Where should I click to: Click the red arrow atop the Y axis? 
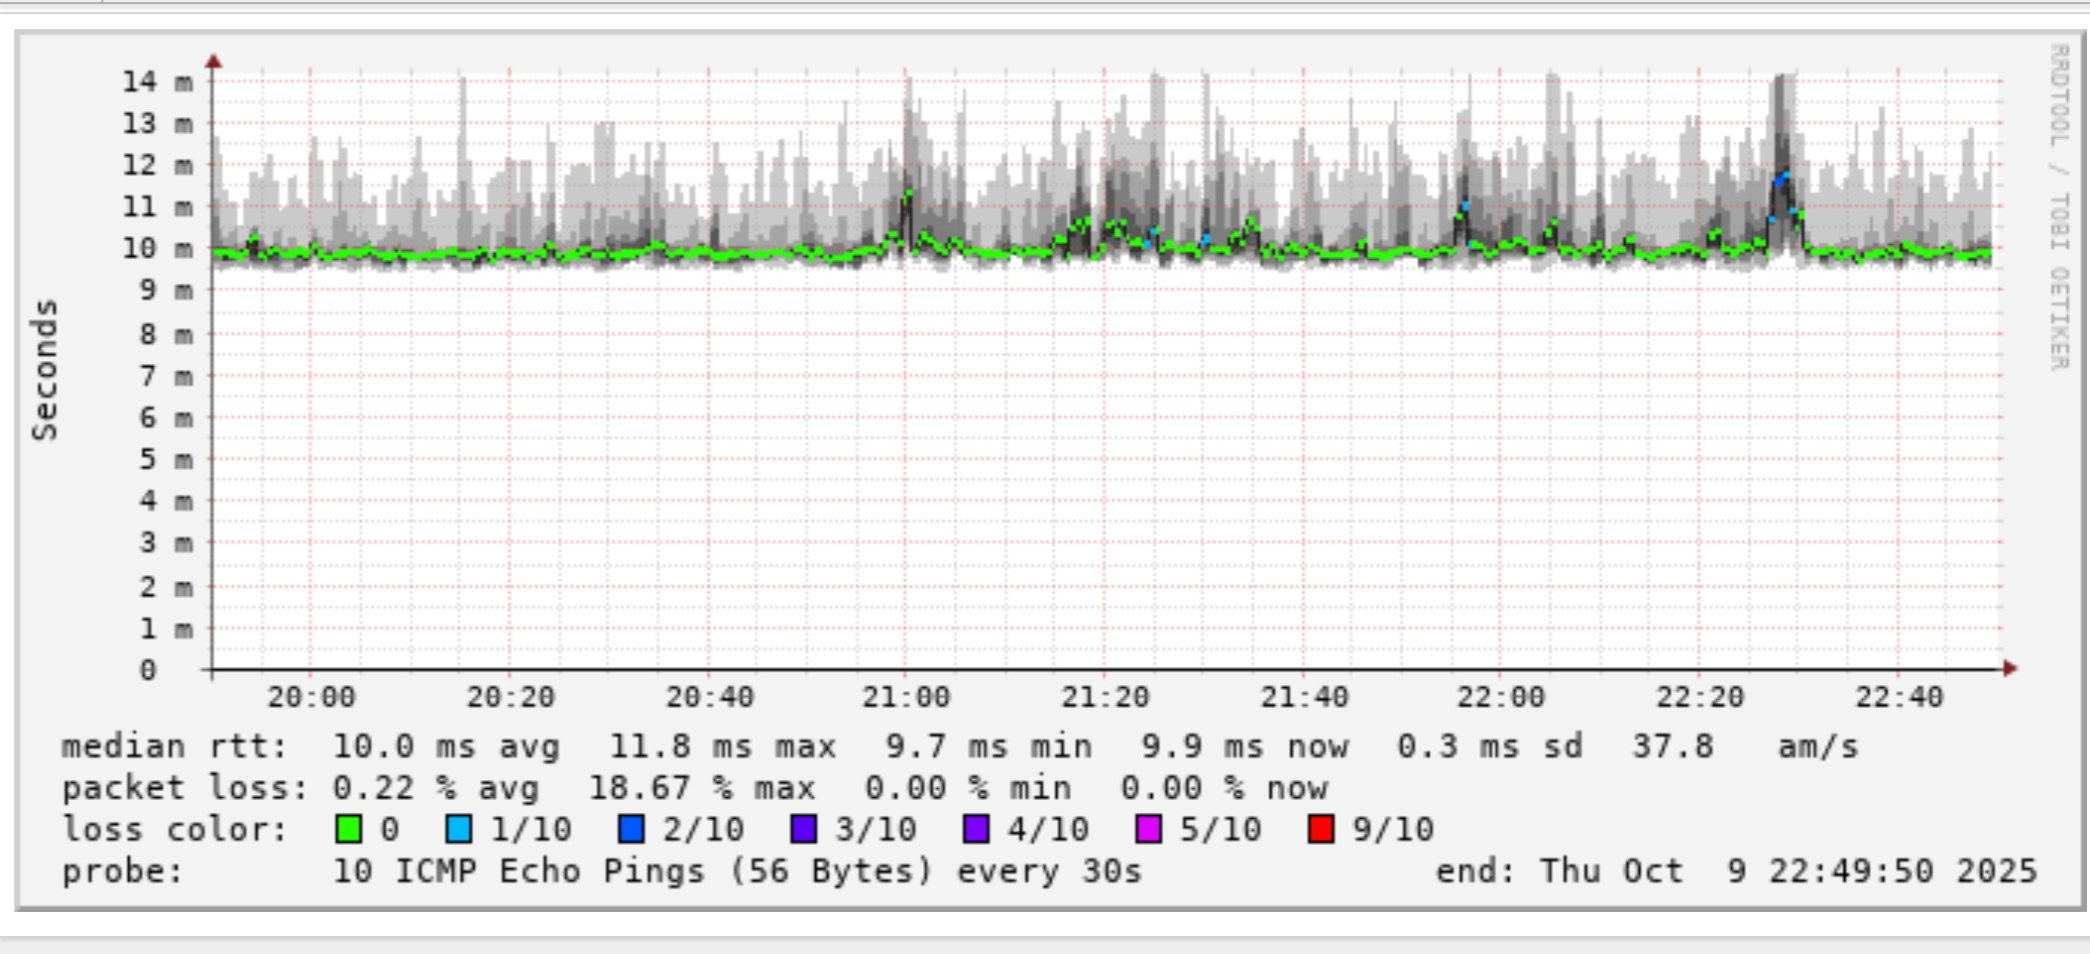pos(213,62)
